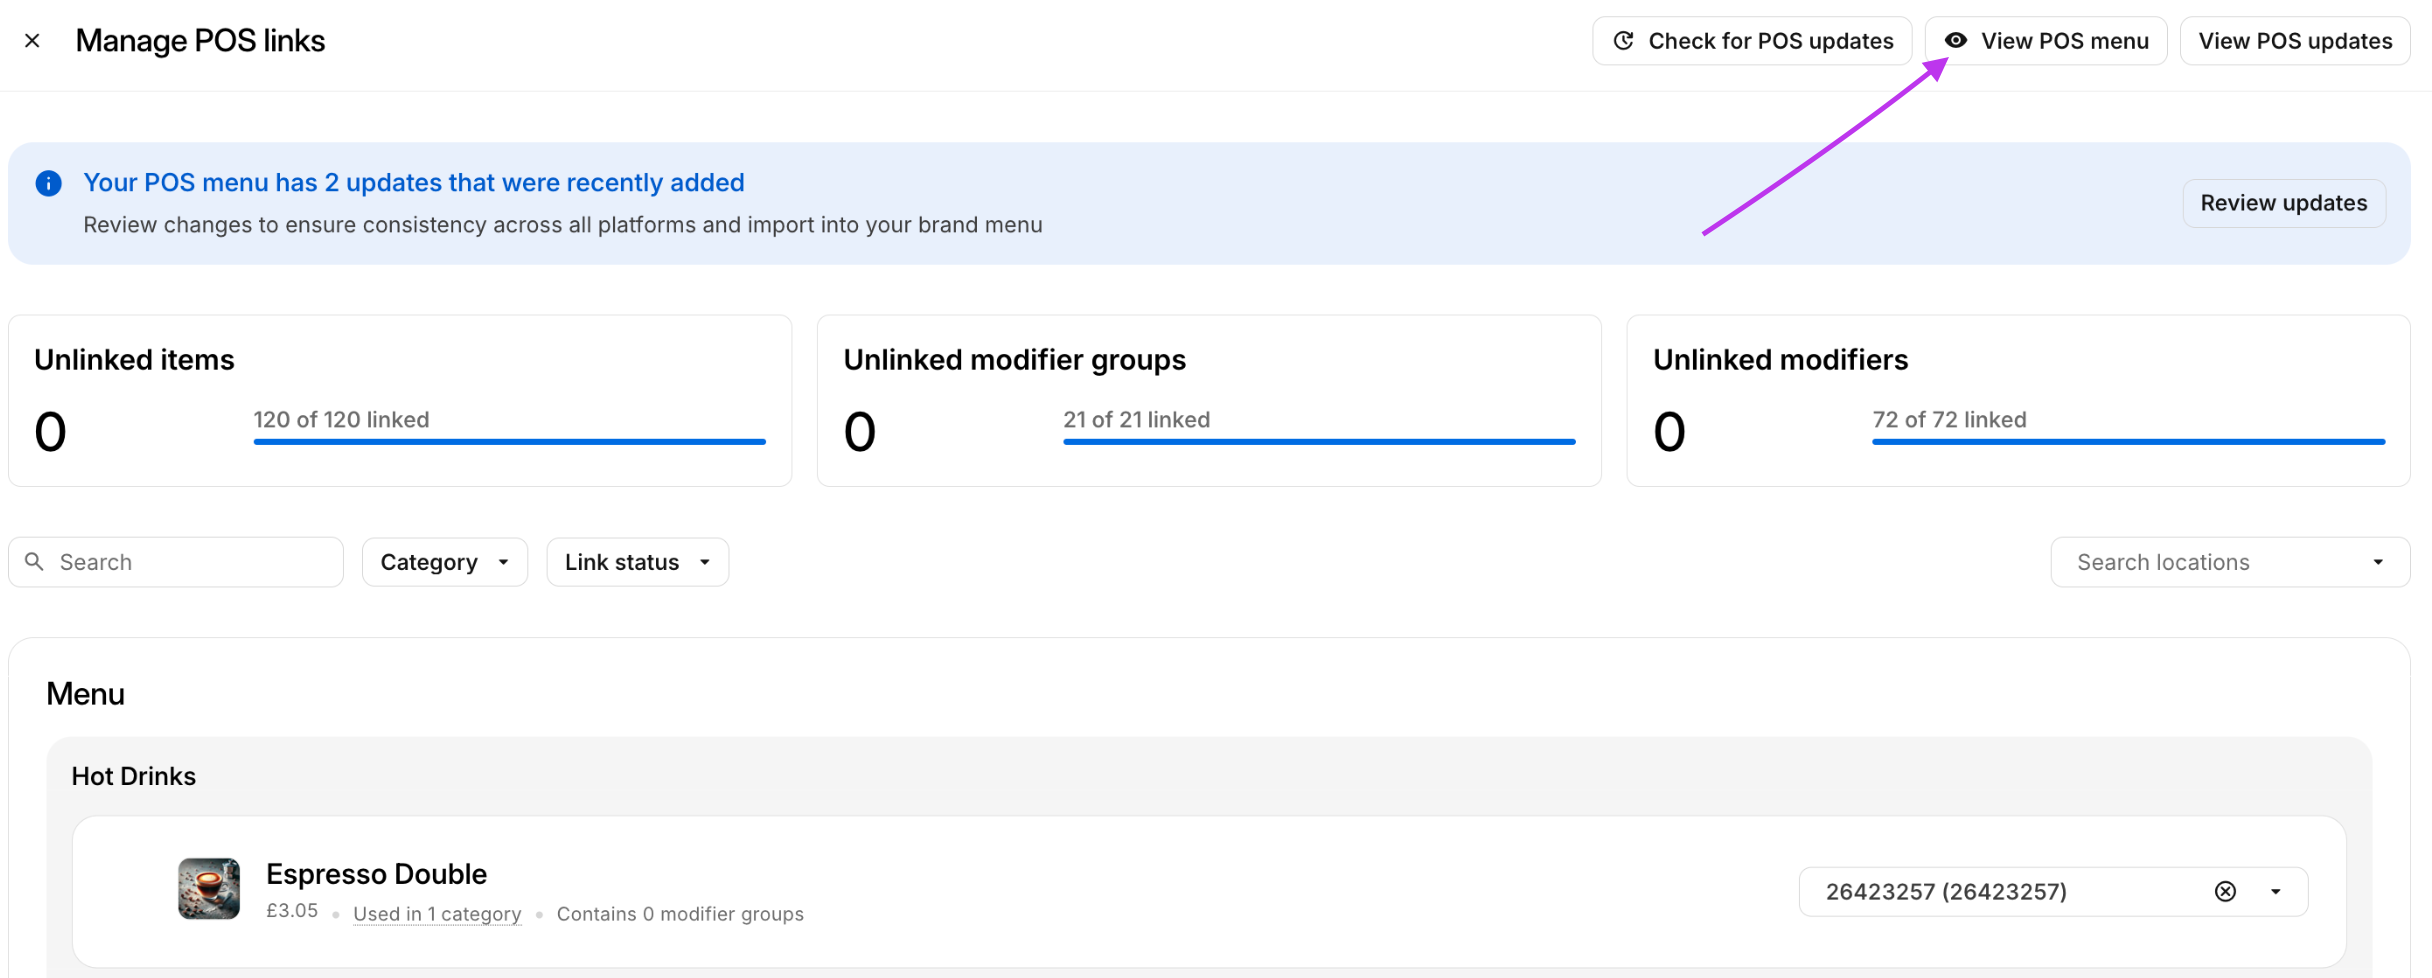This screenshot has width=2432, height=978.
Task: Click the £3.05 price text
Action: coord(292,911)
